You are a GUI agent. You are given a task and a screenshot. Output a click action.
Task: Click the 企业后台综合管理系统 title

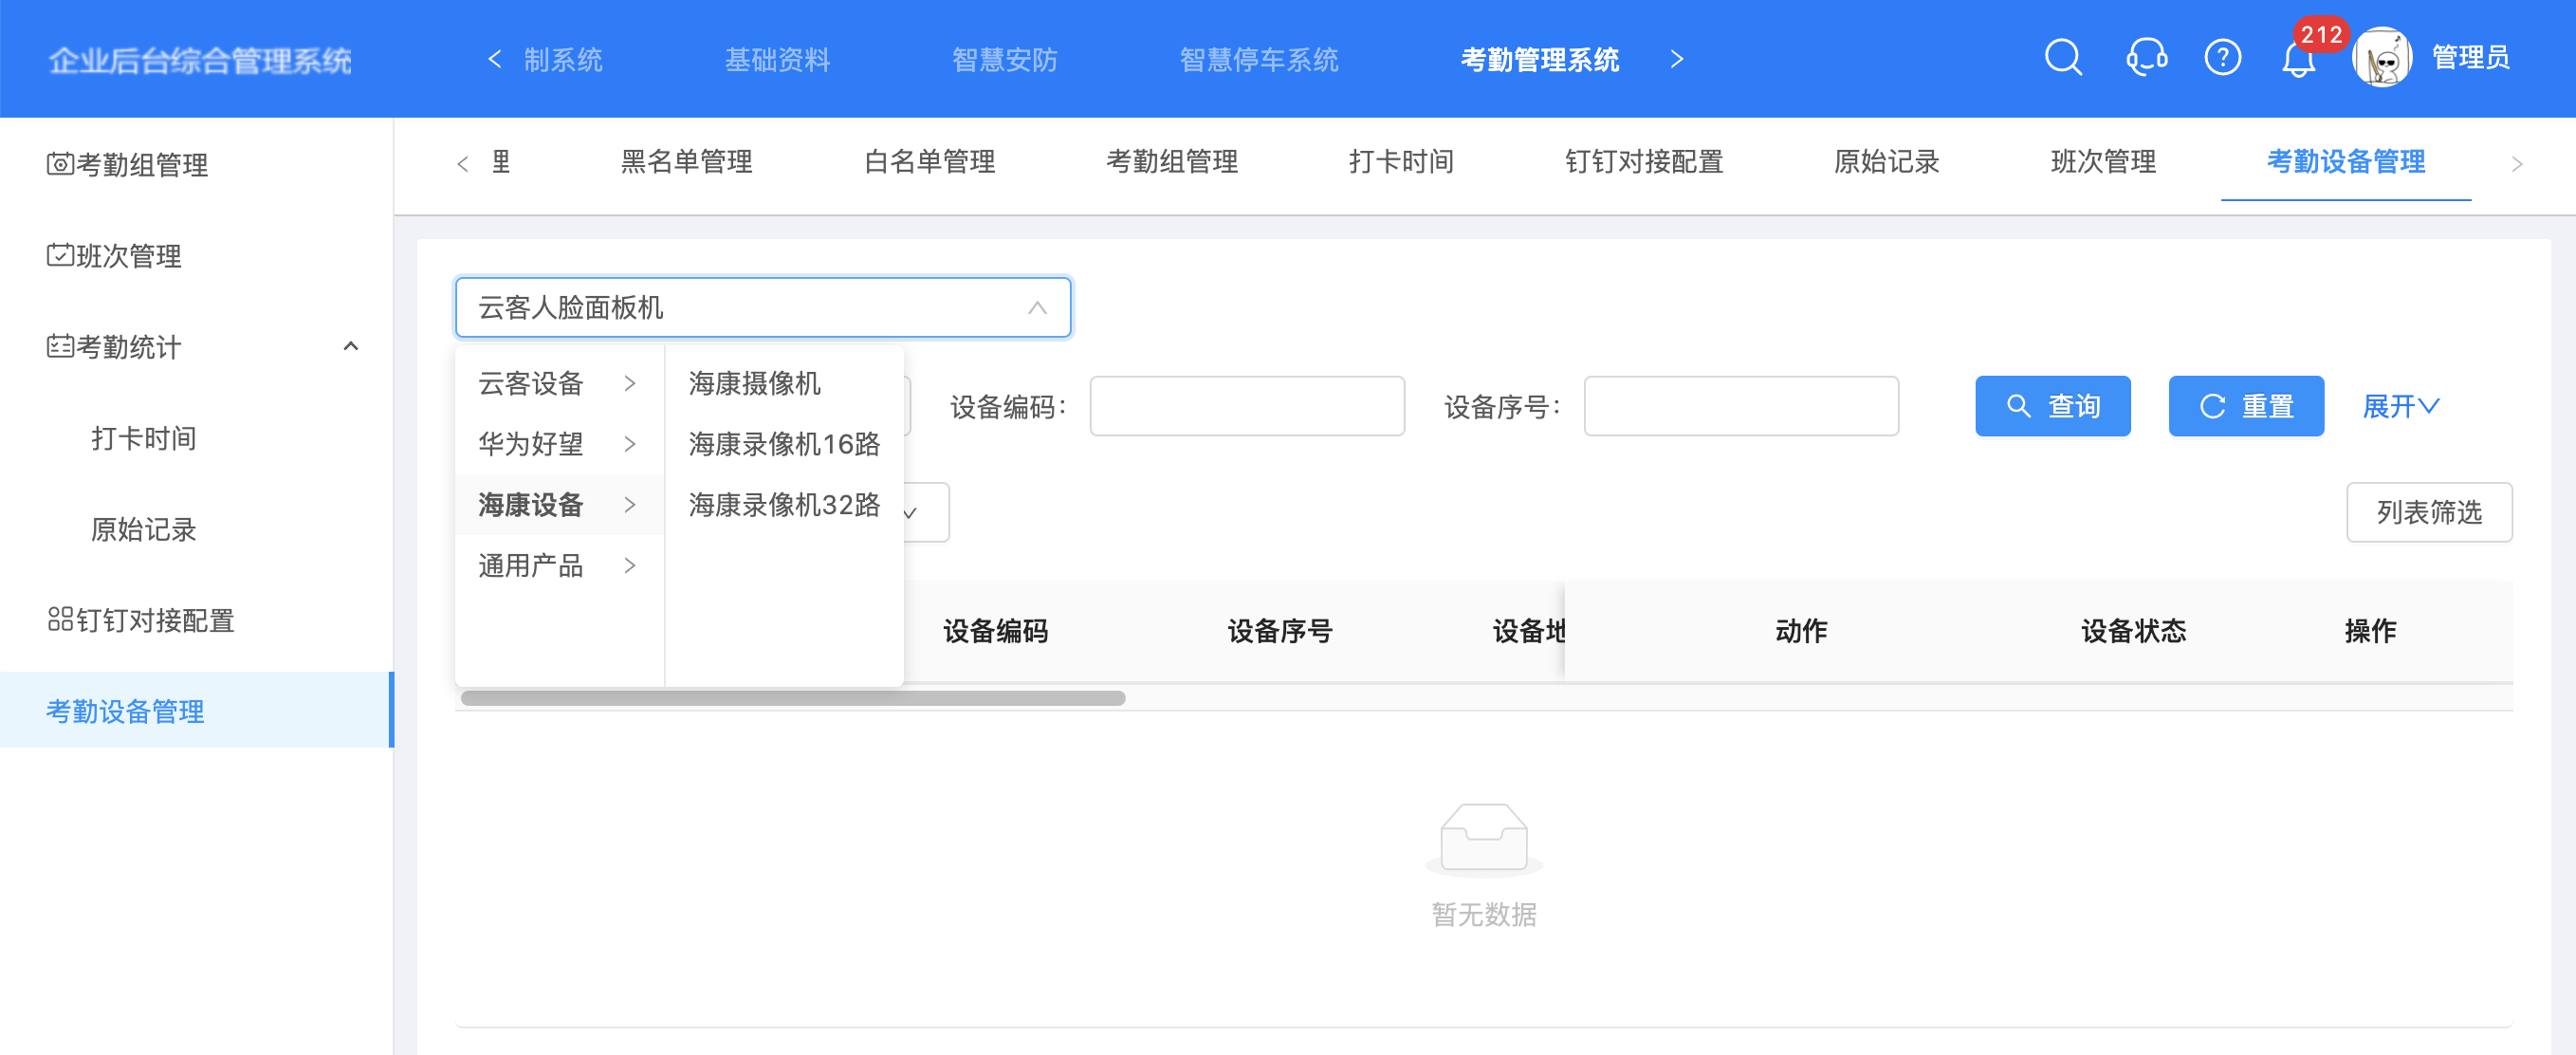click(200, 60)
